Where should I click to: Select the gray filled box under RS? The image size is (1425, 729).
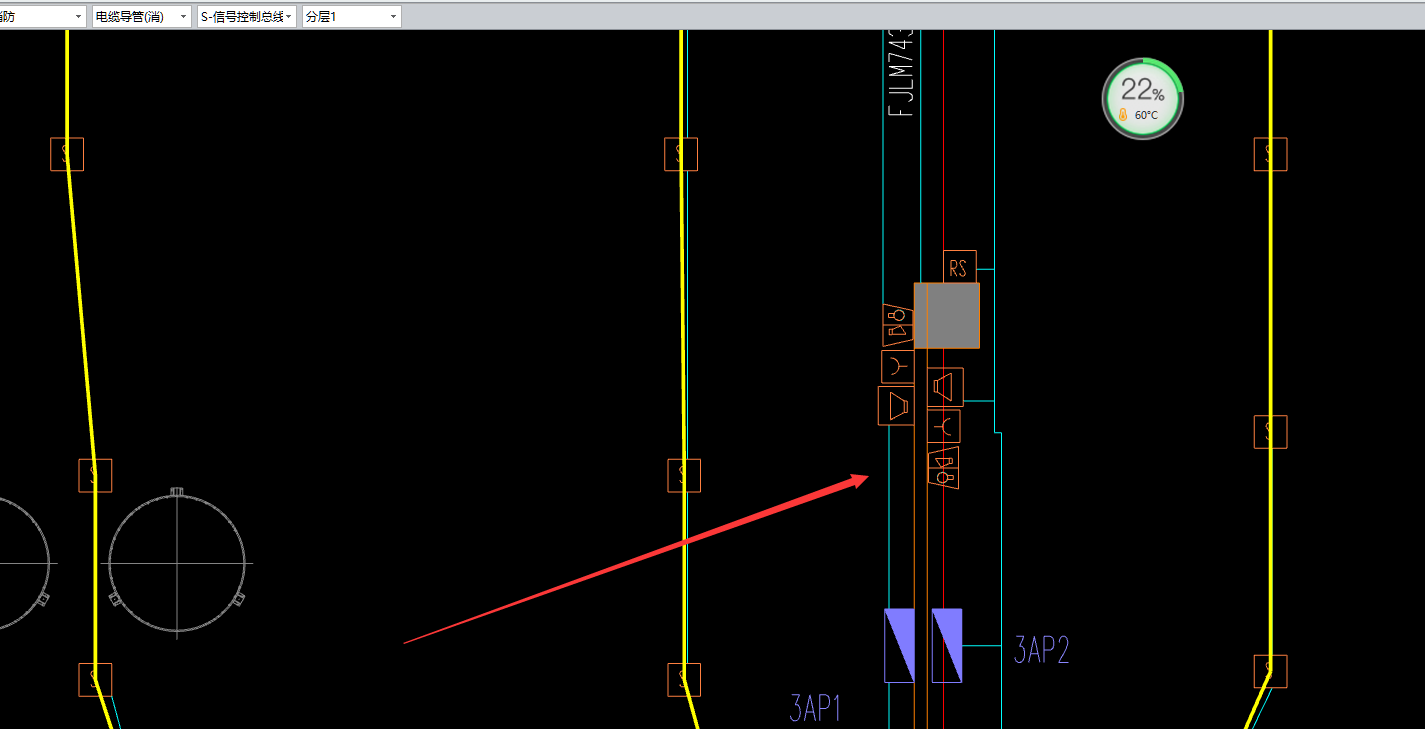[x=946, y=315]
